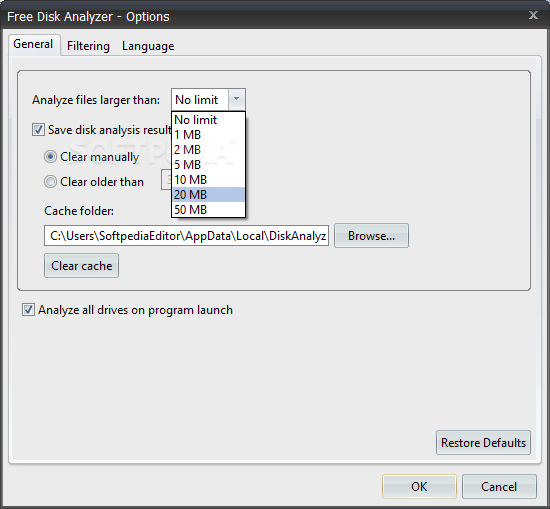Open the Language tab

coord(148,46)
